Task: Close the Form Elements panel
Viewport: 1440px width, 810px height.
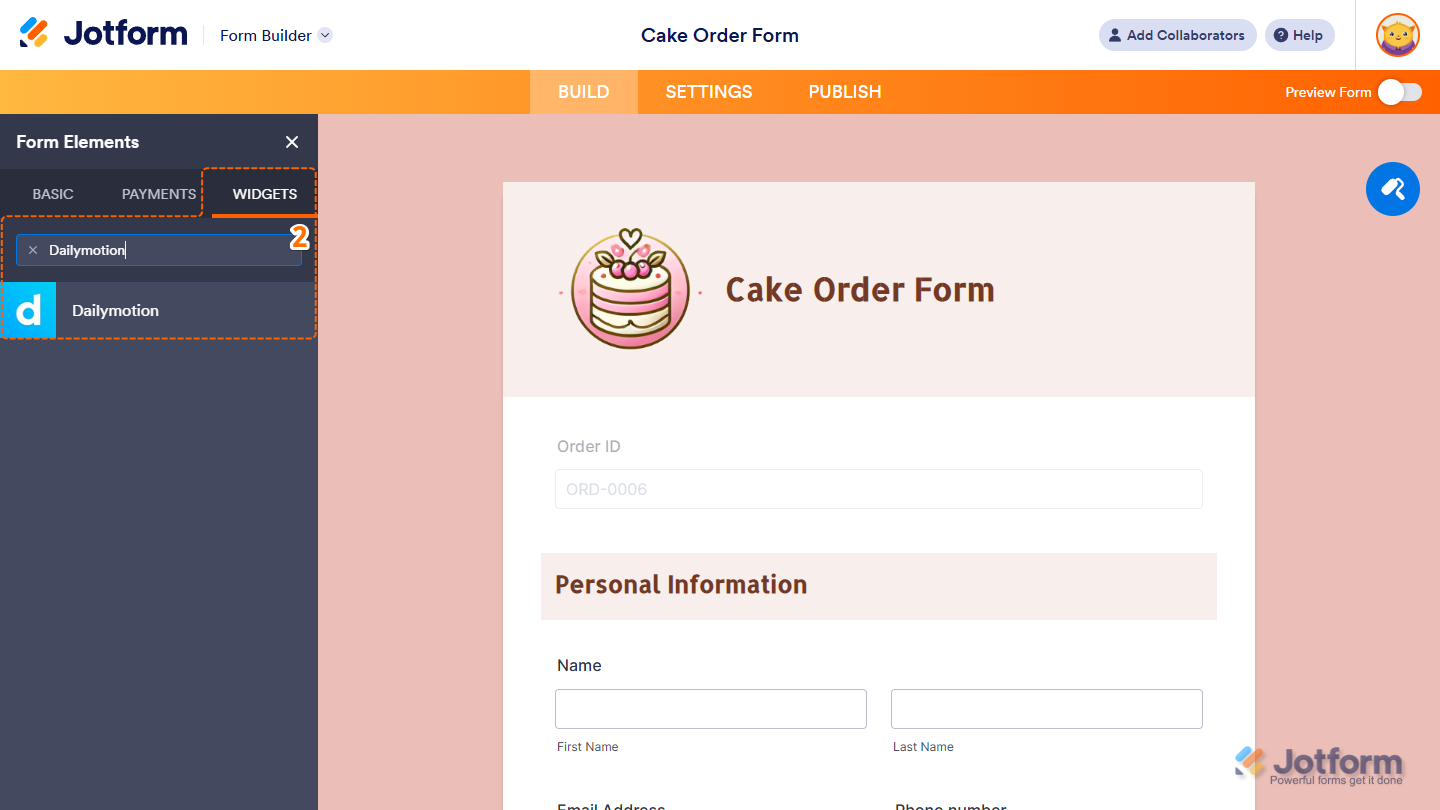Action: [x=291, y=142]
